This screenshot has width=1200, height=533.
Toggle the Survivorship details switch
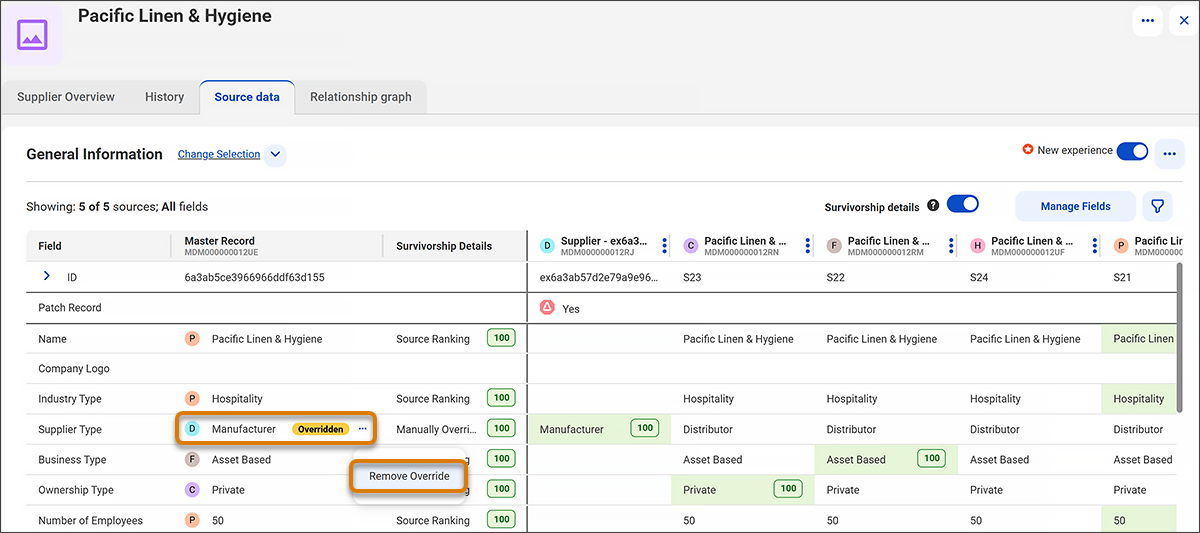point(962,204)
